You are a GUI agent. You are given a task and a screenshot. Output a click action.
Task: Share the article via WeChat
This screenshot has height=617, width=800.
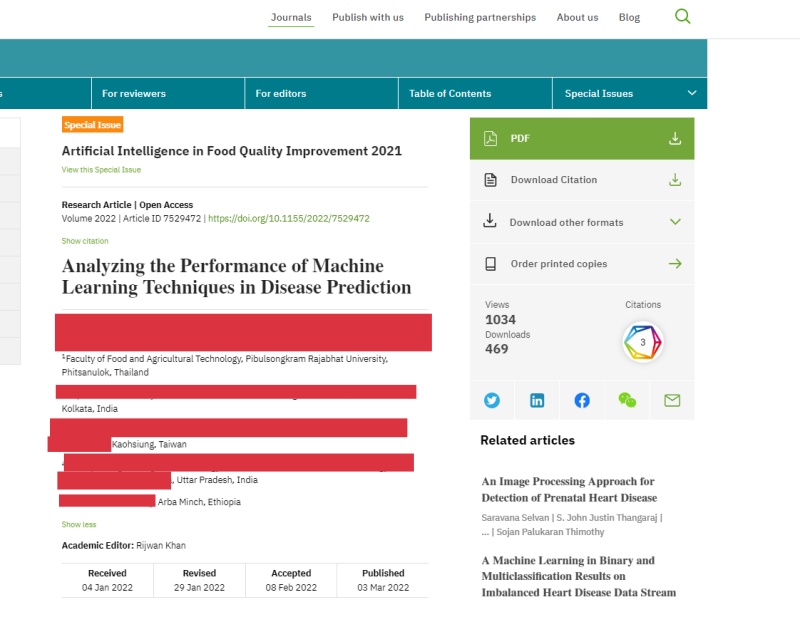pos(627,400)
